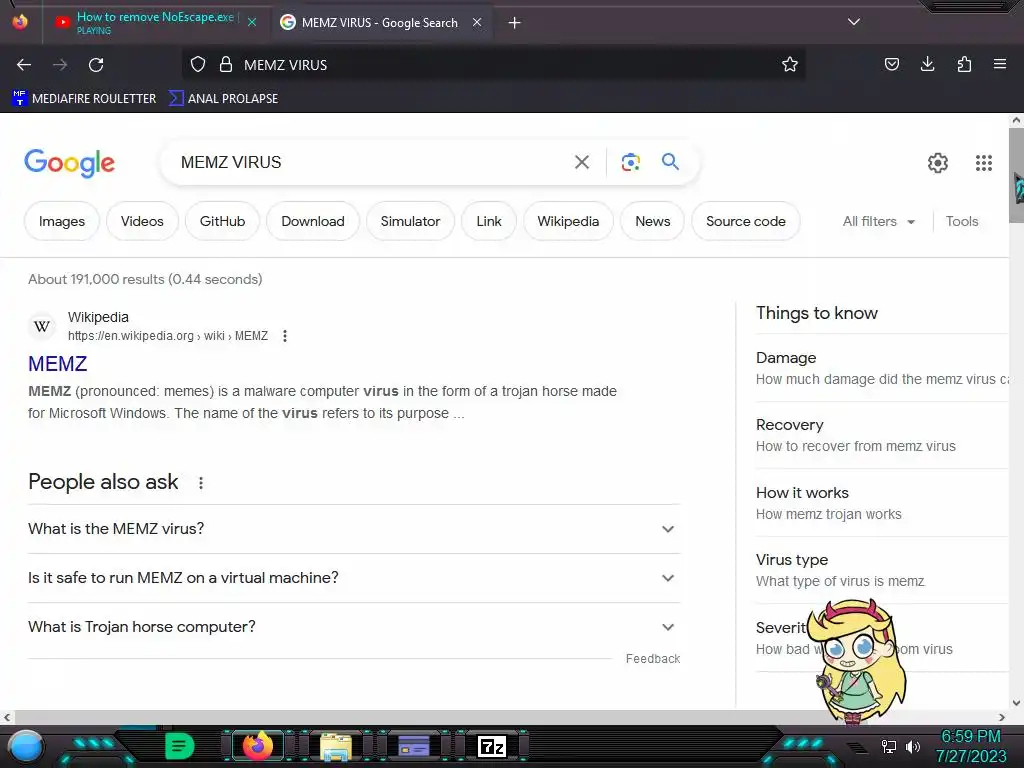Viewport: 1024px width, 768px height.
Task: Click the Wikipedia W favicon
Action: (42, 326)
